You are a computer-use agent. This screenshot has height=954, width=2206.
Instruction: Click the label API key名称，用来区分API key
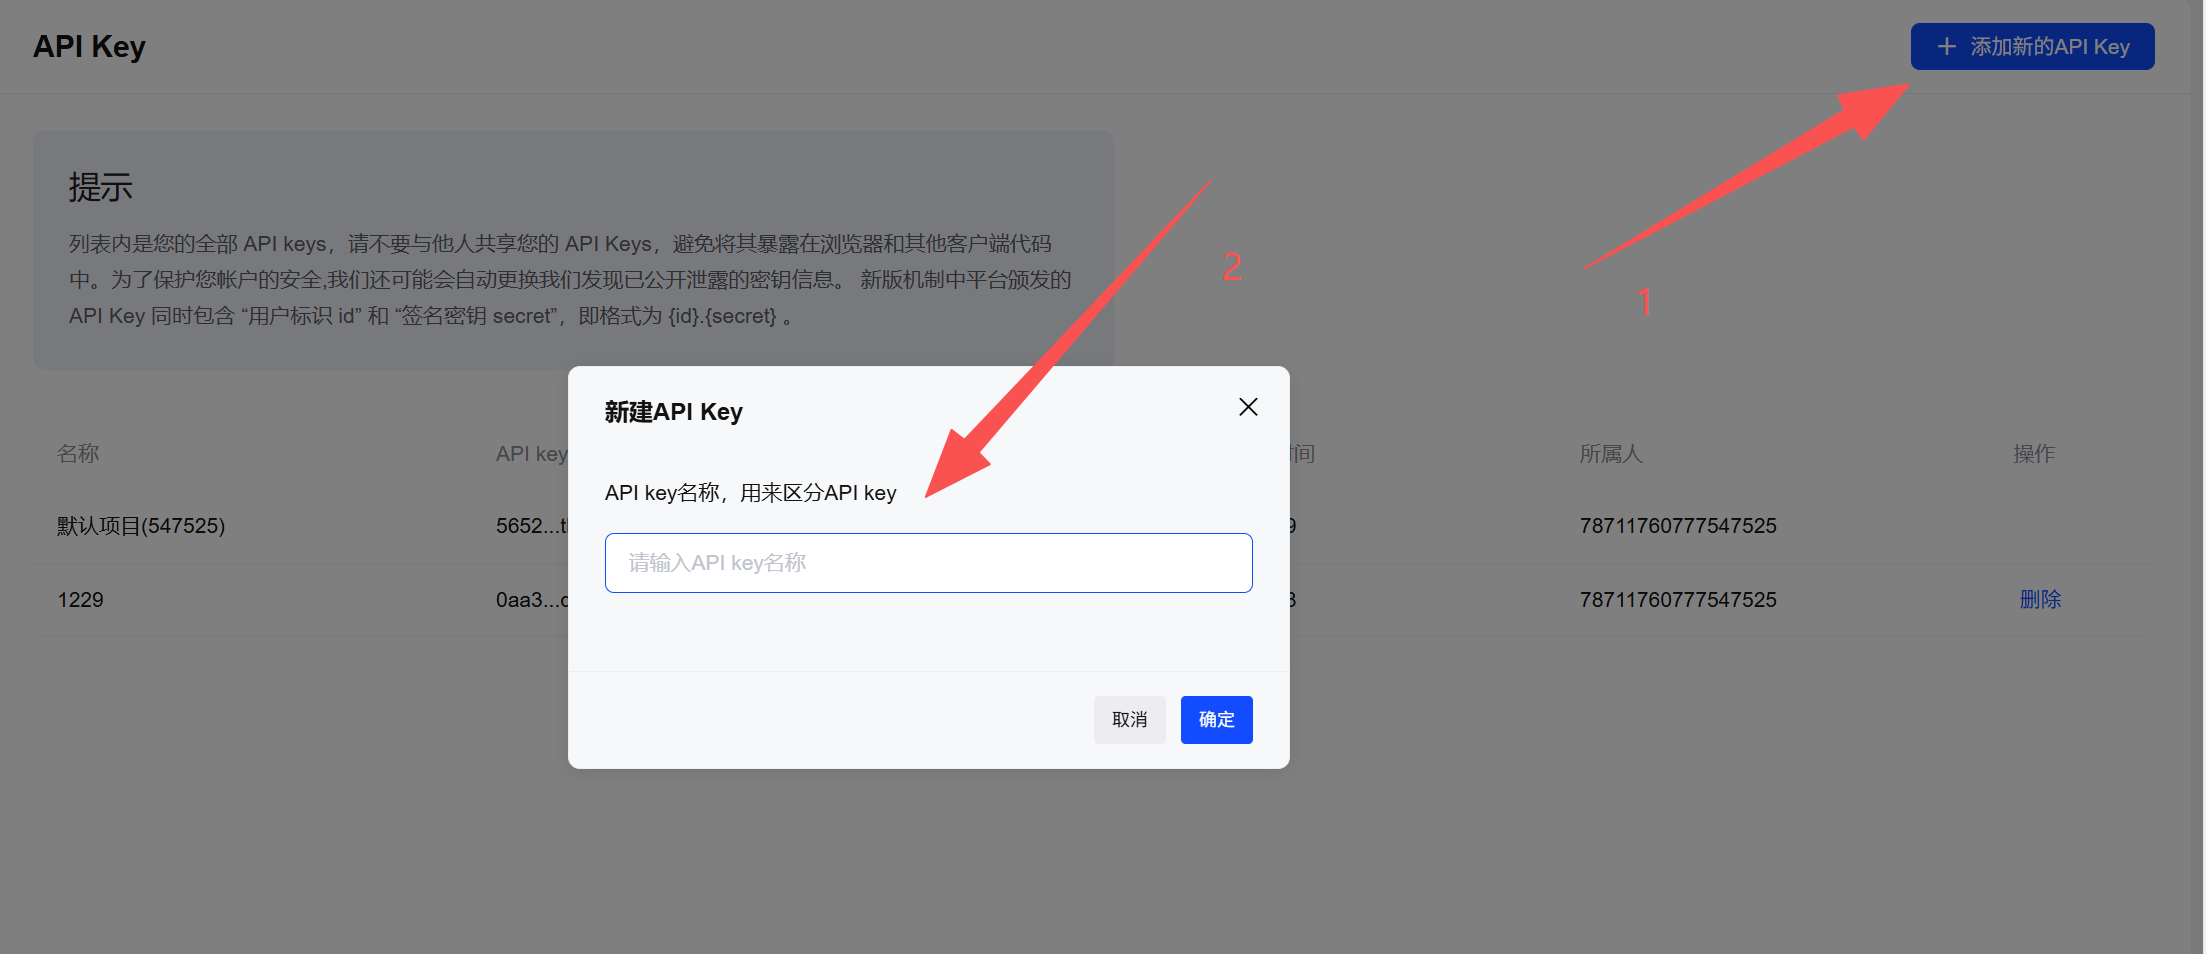pyautogui.click(x=750, y=492)
